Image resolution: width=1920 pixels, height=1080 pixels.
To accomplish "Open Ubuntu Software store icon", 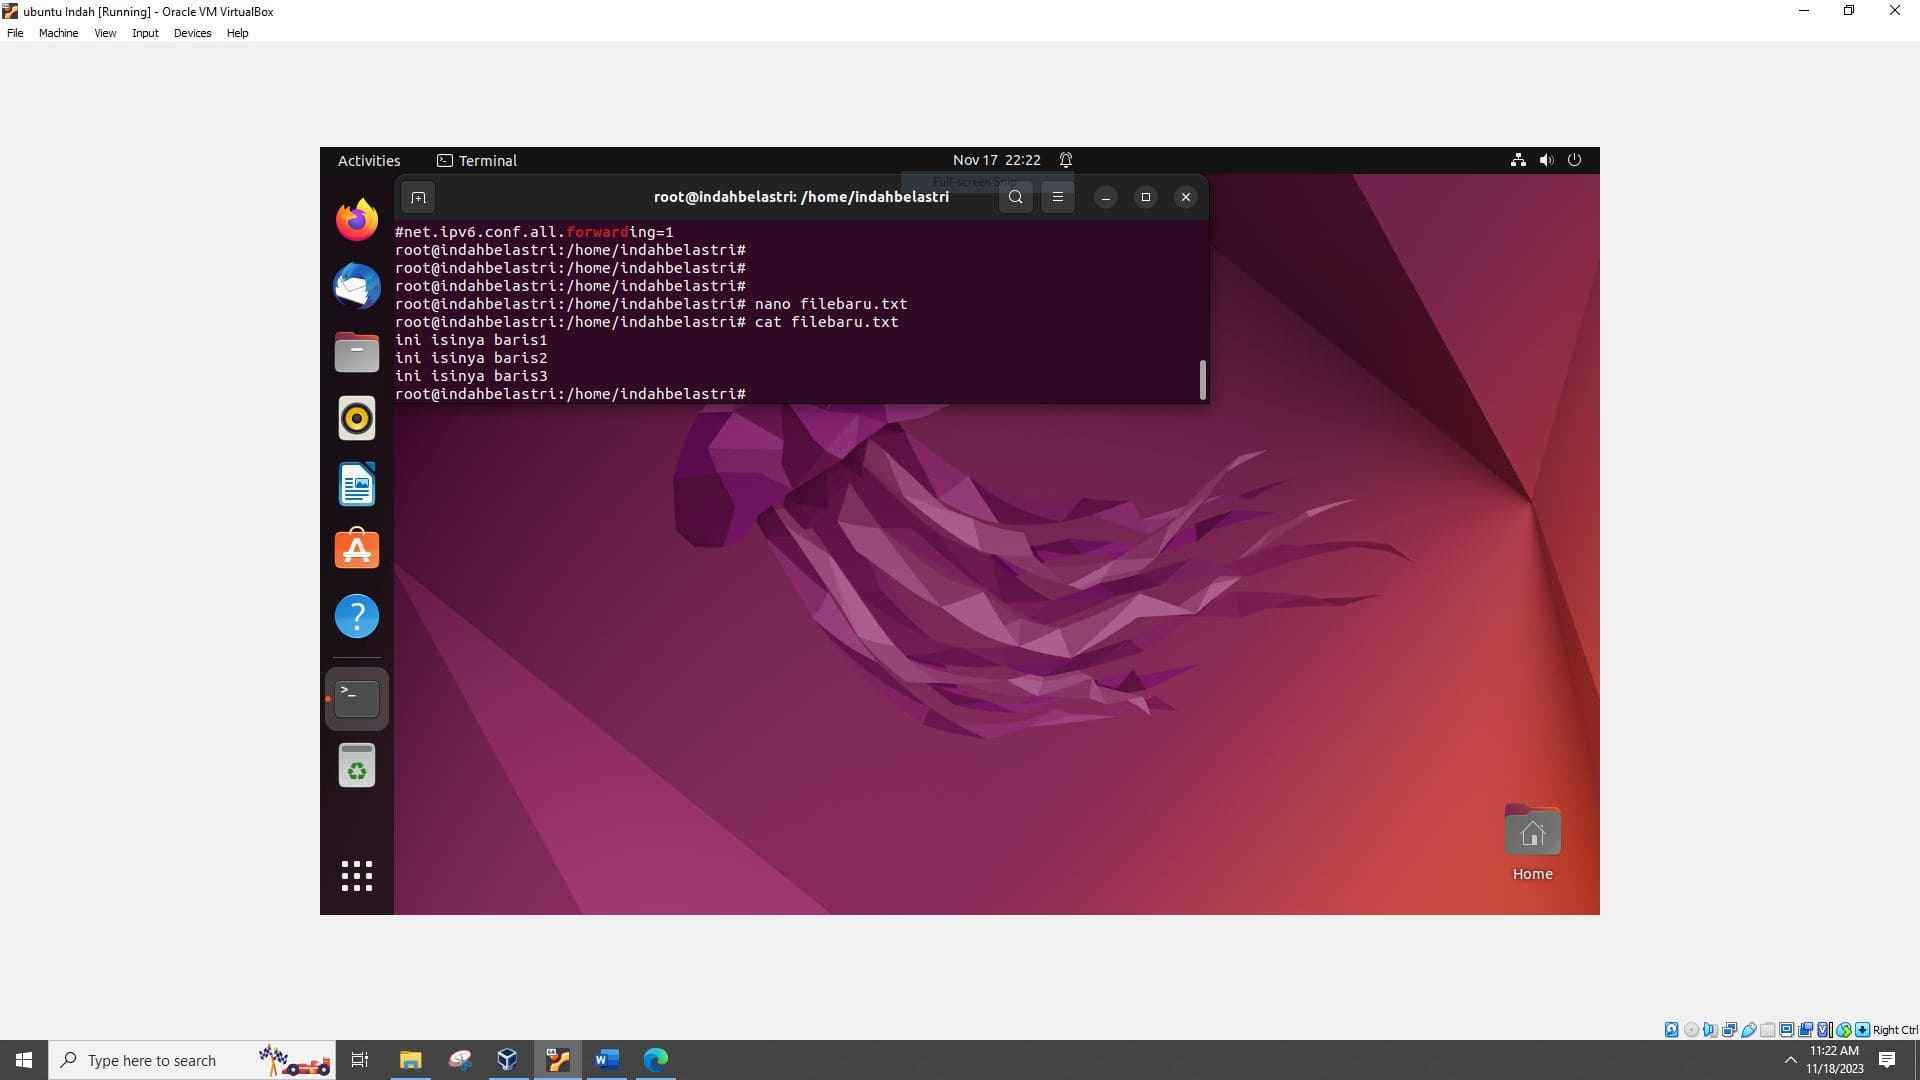I will click(x=357, y=549).
